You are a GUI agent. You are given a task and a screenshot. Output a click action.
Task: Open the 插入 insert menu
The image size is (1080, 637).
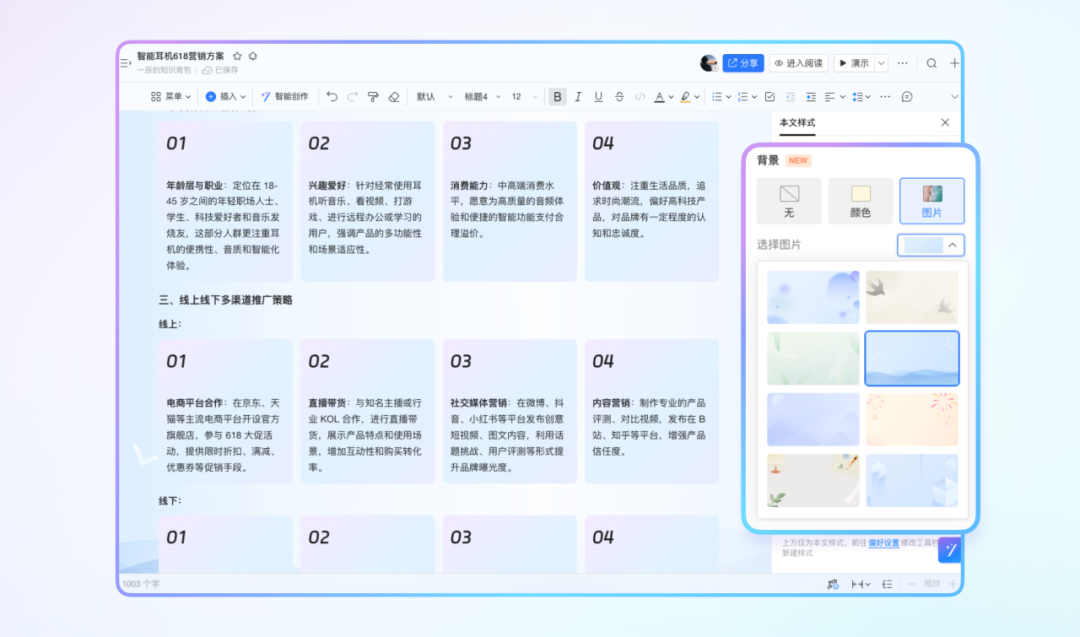tap(226, 97)
